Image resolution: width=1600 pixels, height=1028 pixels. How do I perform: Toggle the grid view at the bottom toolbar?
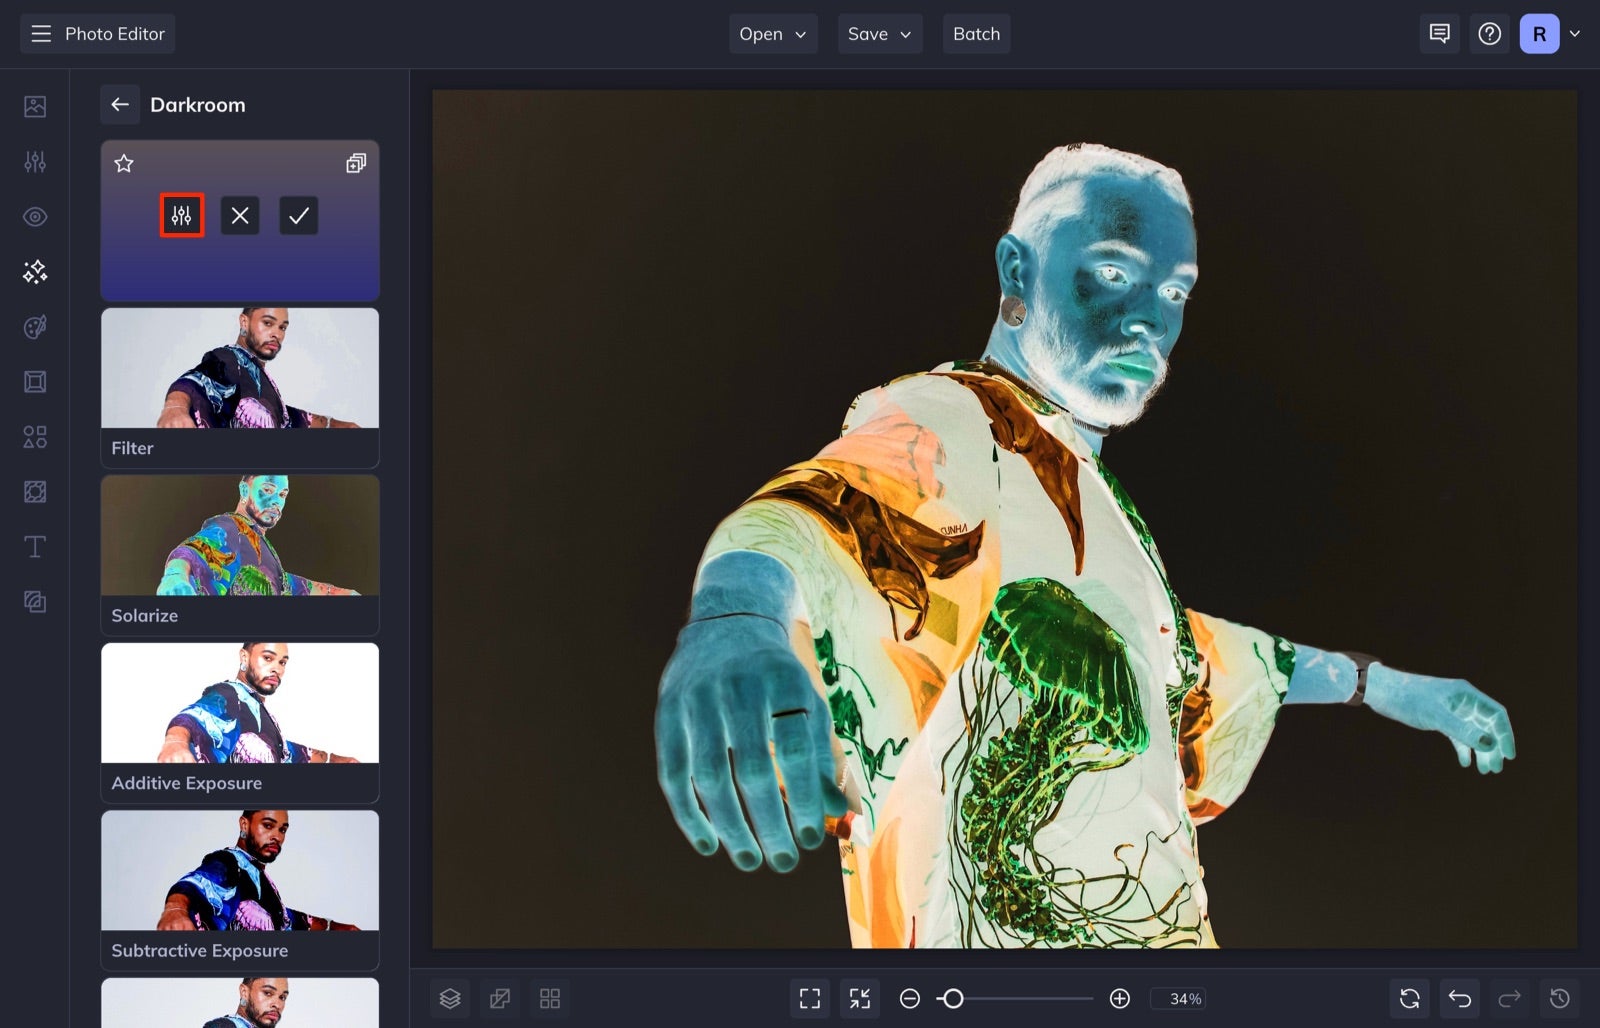pos(549,998)
